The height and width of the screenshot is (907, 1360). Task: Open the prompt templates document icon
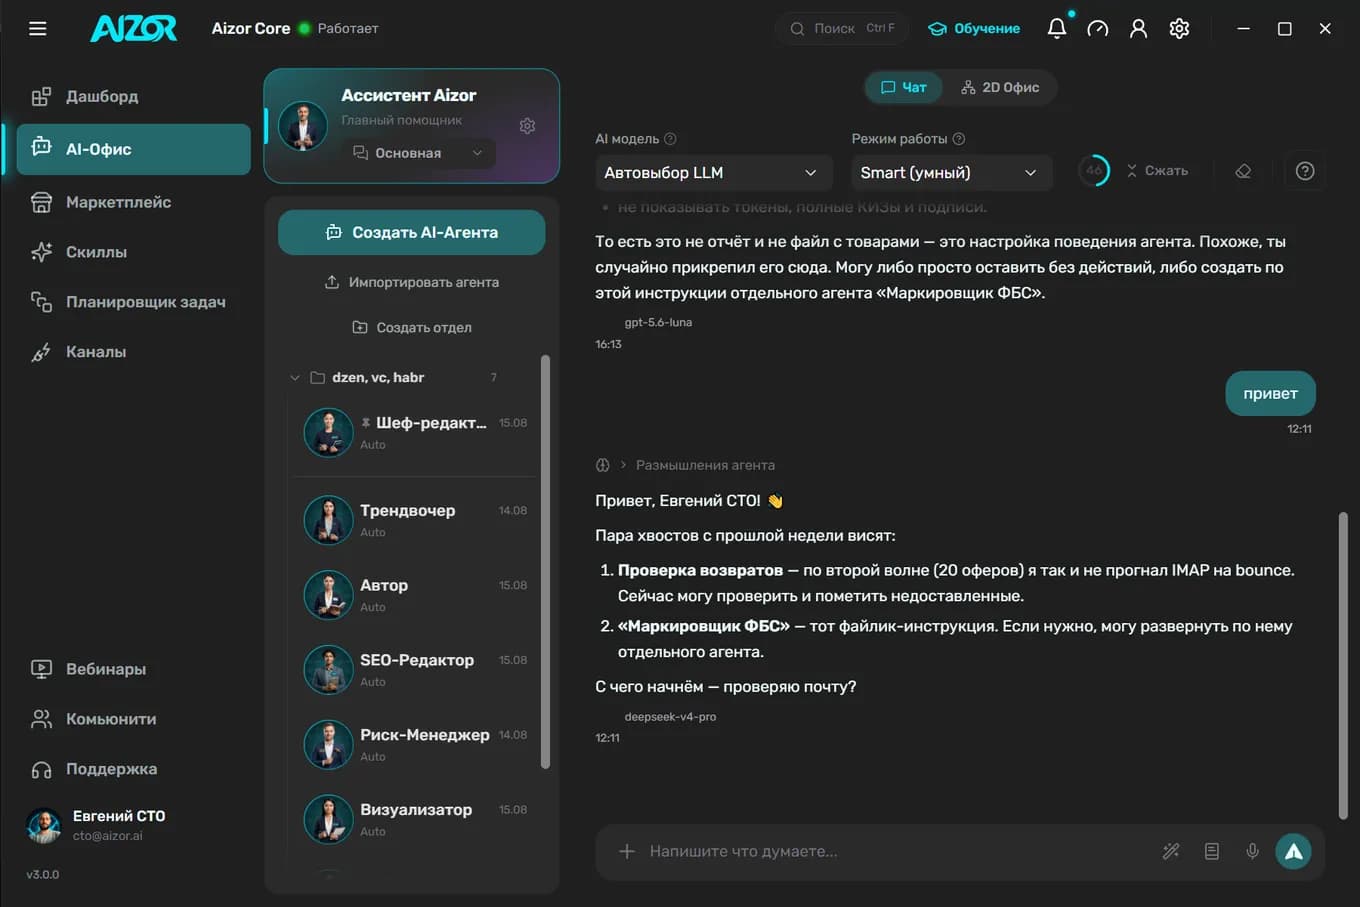(1212, 851)
